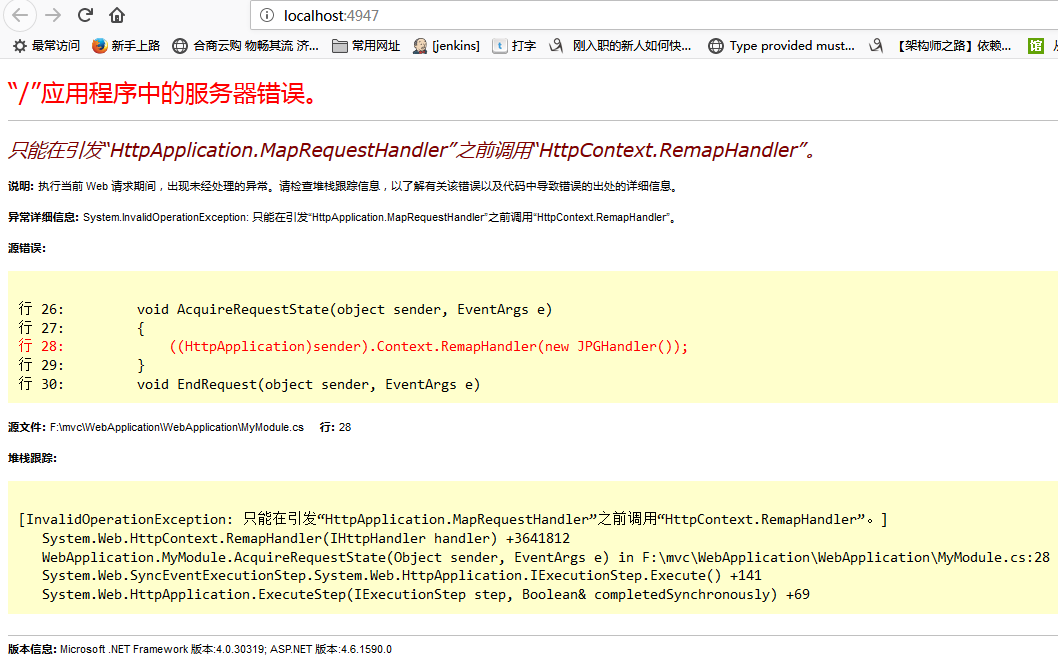The height and width of the screenshot is (658, 1058).
Task: Click the red server error heading
Action: click(x=163, y=93)
